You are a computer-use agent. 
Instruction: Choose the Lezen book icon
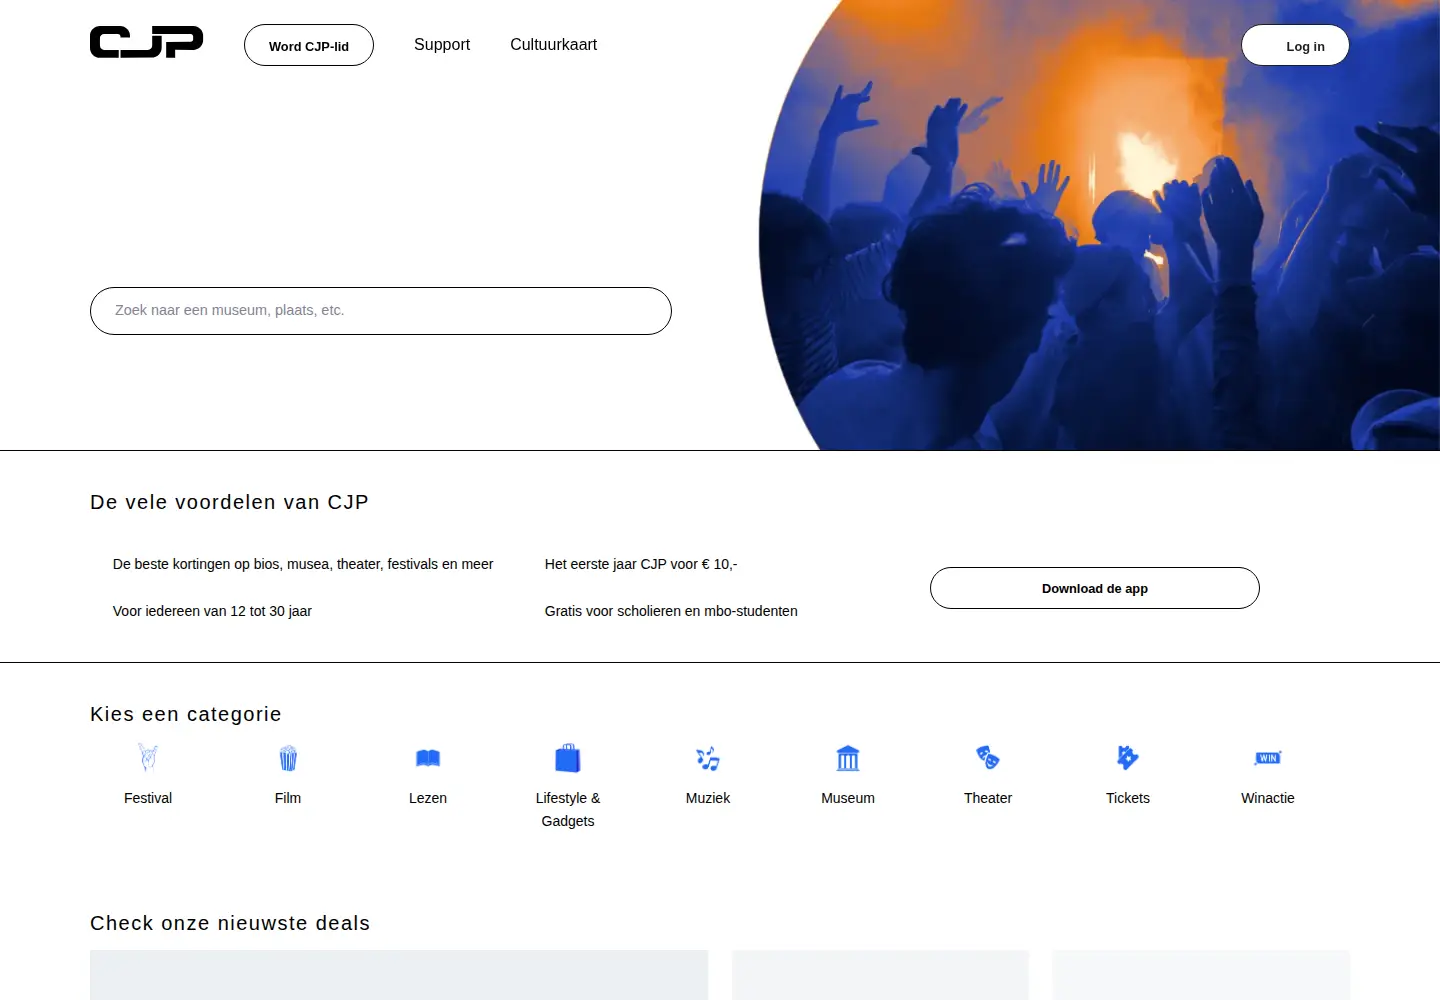pos(428,758)
